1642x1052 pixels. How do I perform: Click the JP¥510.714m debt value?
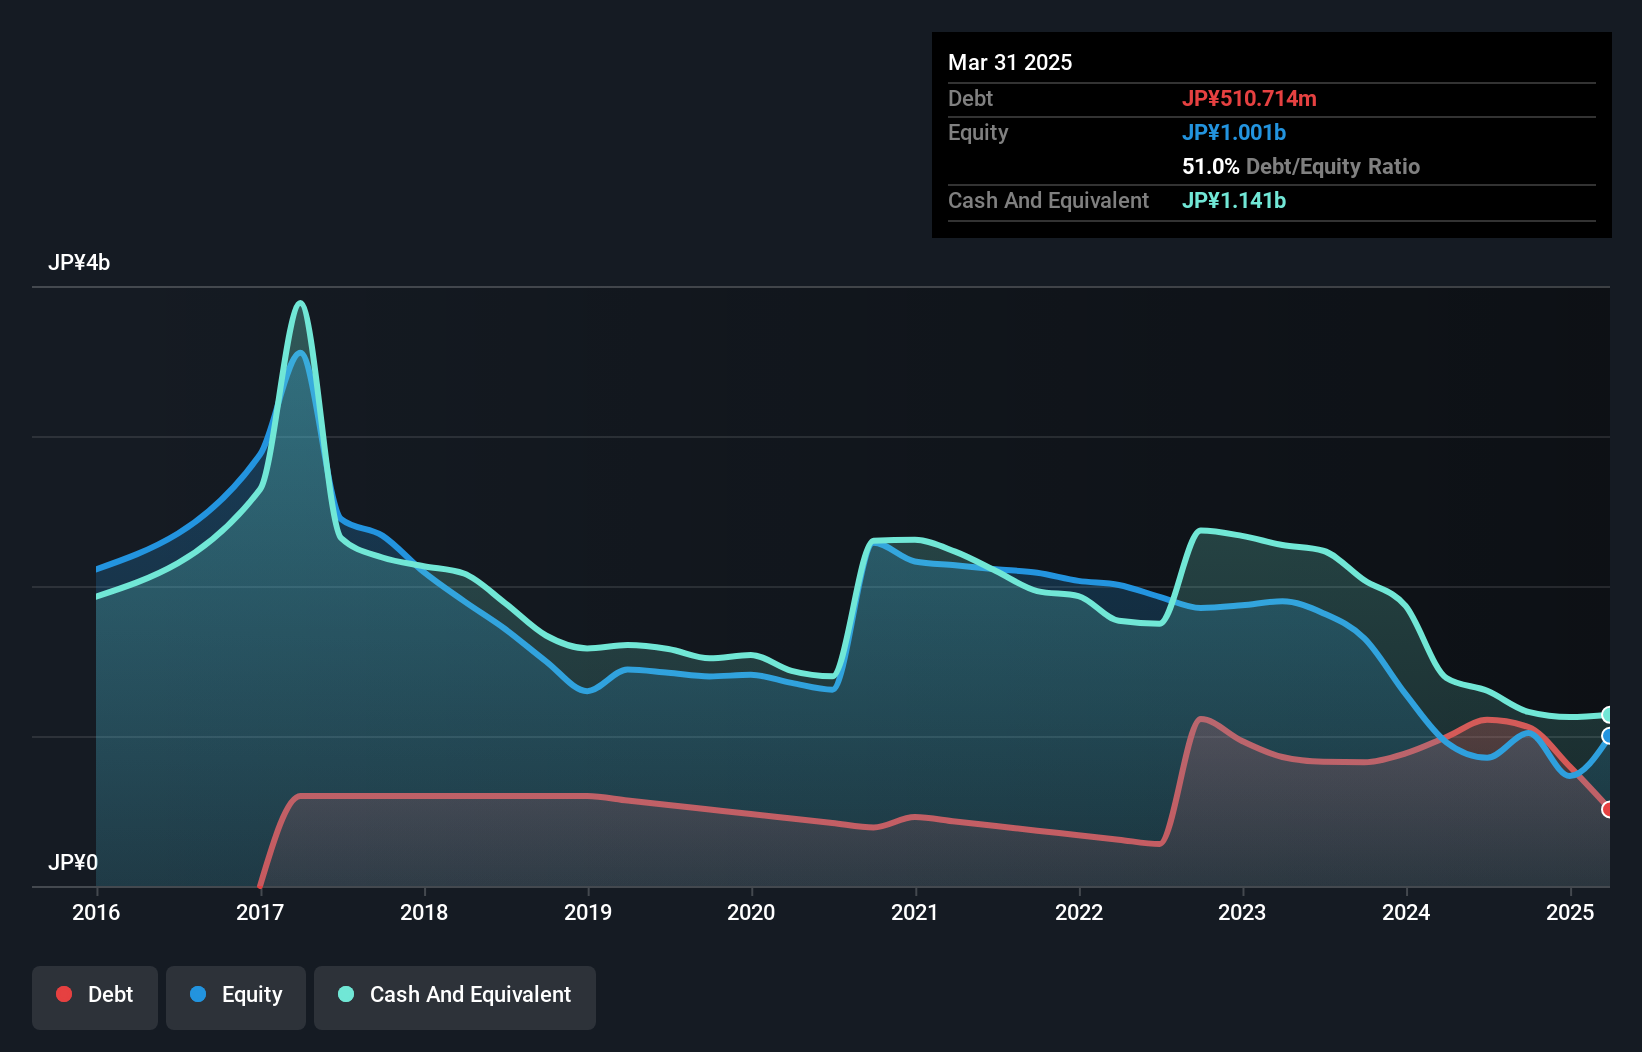coord(1249,98)
